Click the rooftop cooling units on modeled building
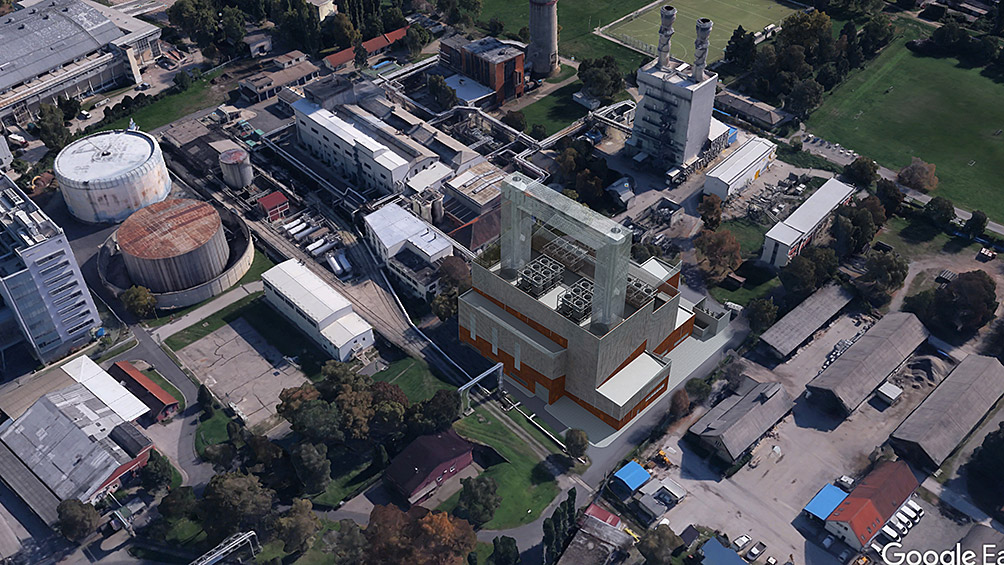The height and width of the screenshot is (565, 1004). click(560, 285)
